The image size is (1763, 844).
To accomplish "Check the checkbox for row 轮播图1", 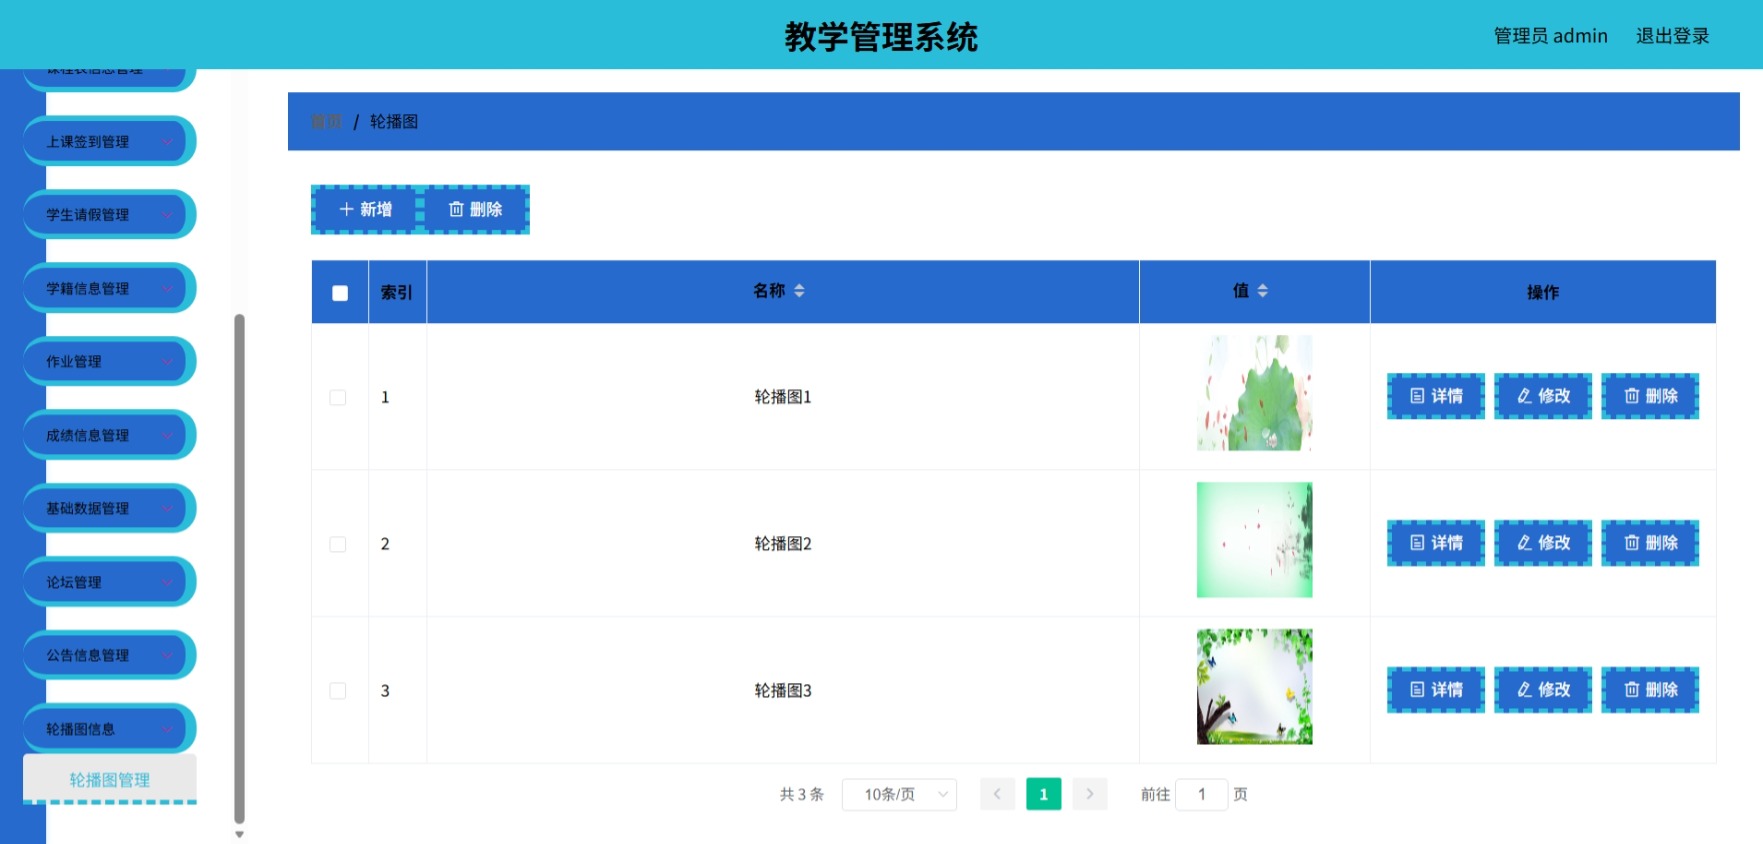I will coord(338,397).
